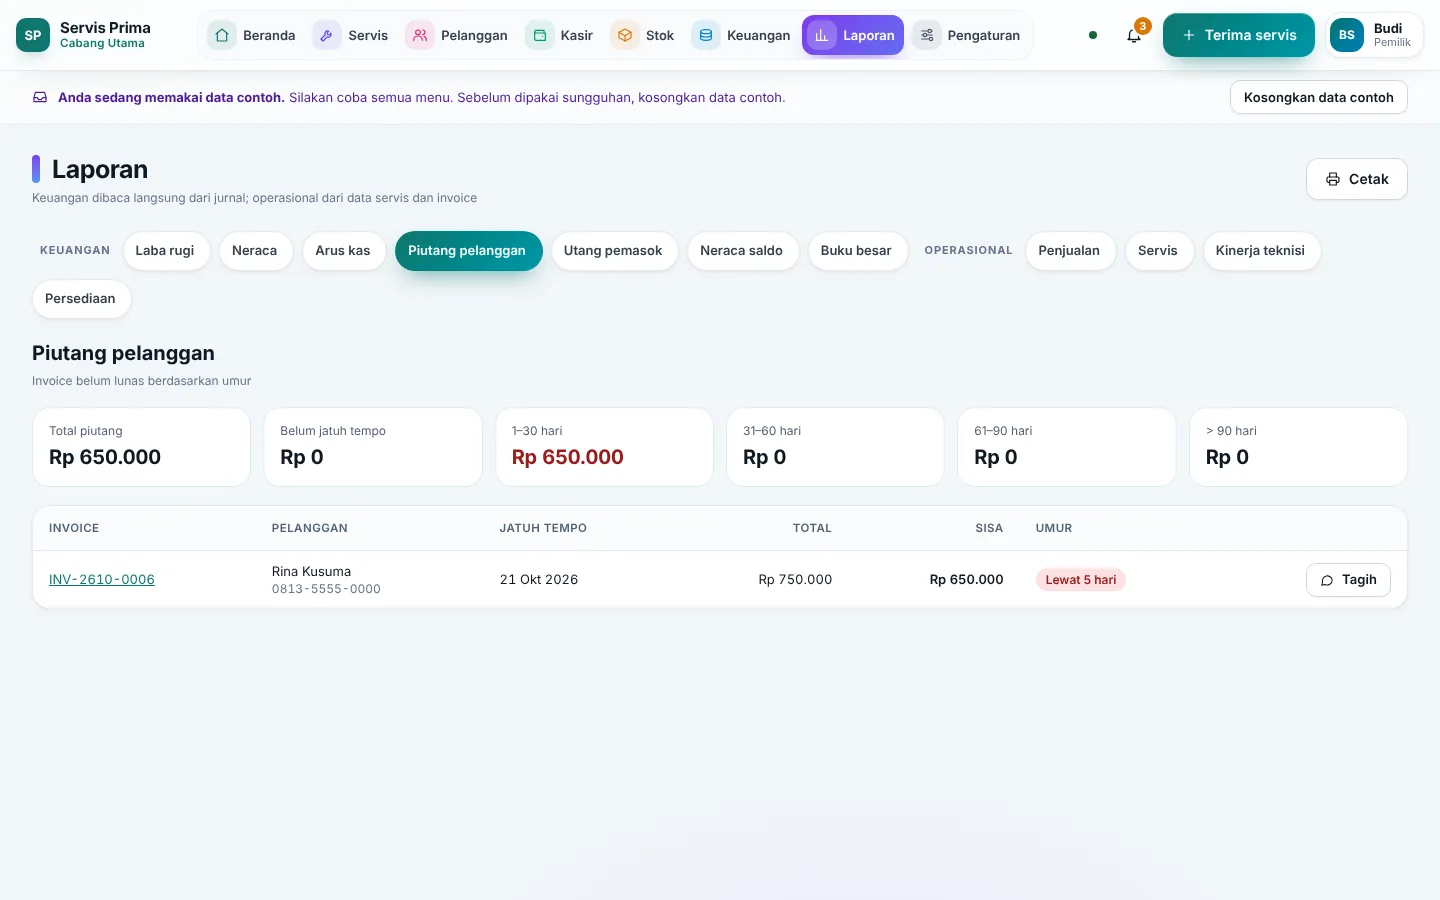Click customer name Rina Kusuma

pos(311,572)
